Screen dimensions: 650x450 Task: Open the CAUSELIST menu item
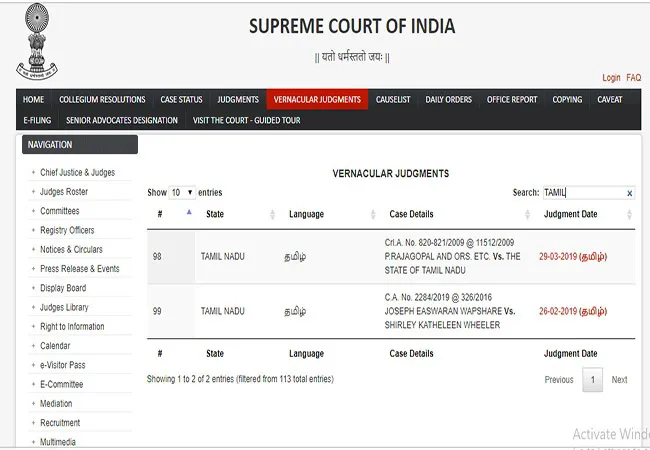pos(393,99)
